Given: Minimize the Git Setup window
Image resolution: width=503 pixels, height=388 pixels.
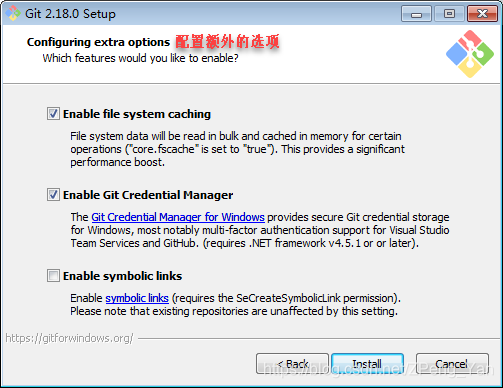Looking at the screenshot, I should coord(416,14).
